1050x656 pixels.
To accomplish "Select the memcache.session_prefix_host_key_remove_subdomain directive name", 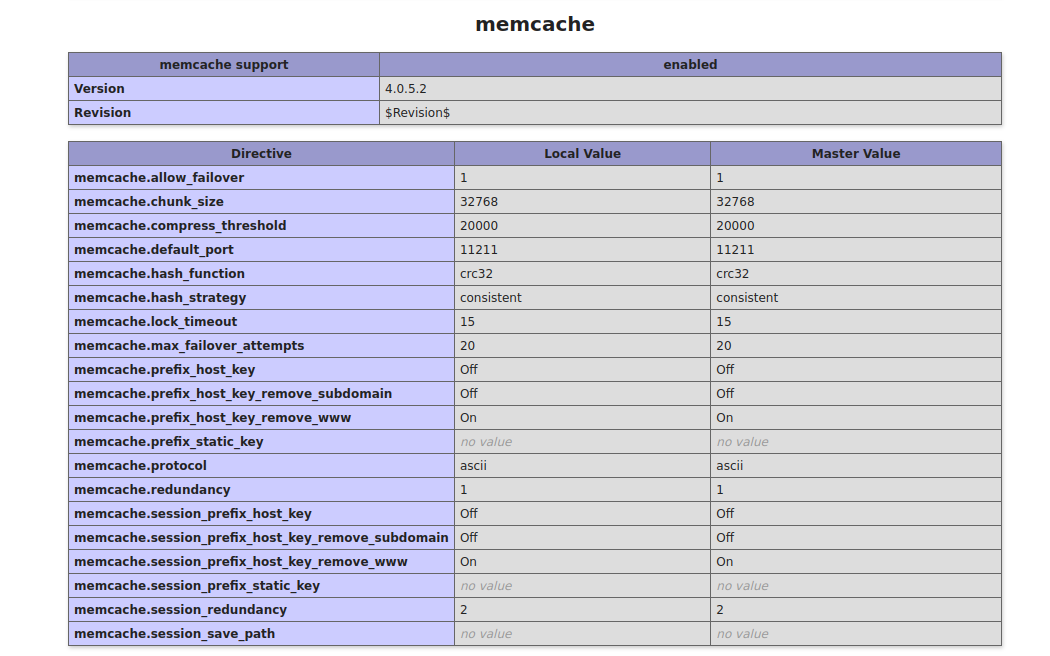I will tap(261, 538).
